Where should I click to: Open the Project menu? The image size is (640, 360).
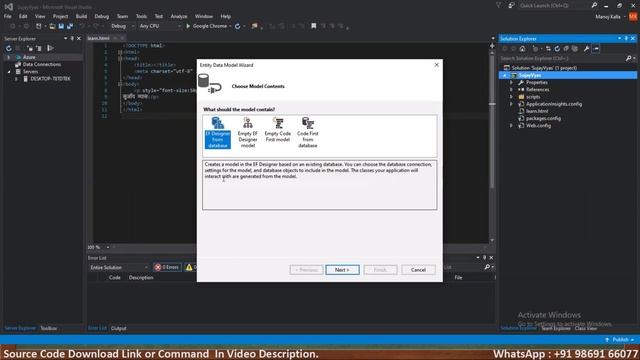60,16
